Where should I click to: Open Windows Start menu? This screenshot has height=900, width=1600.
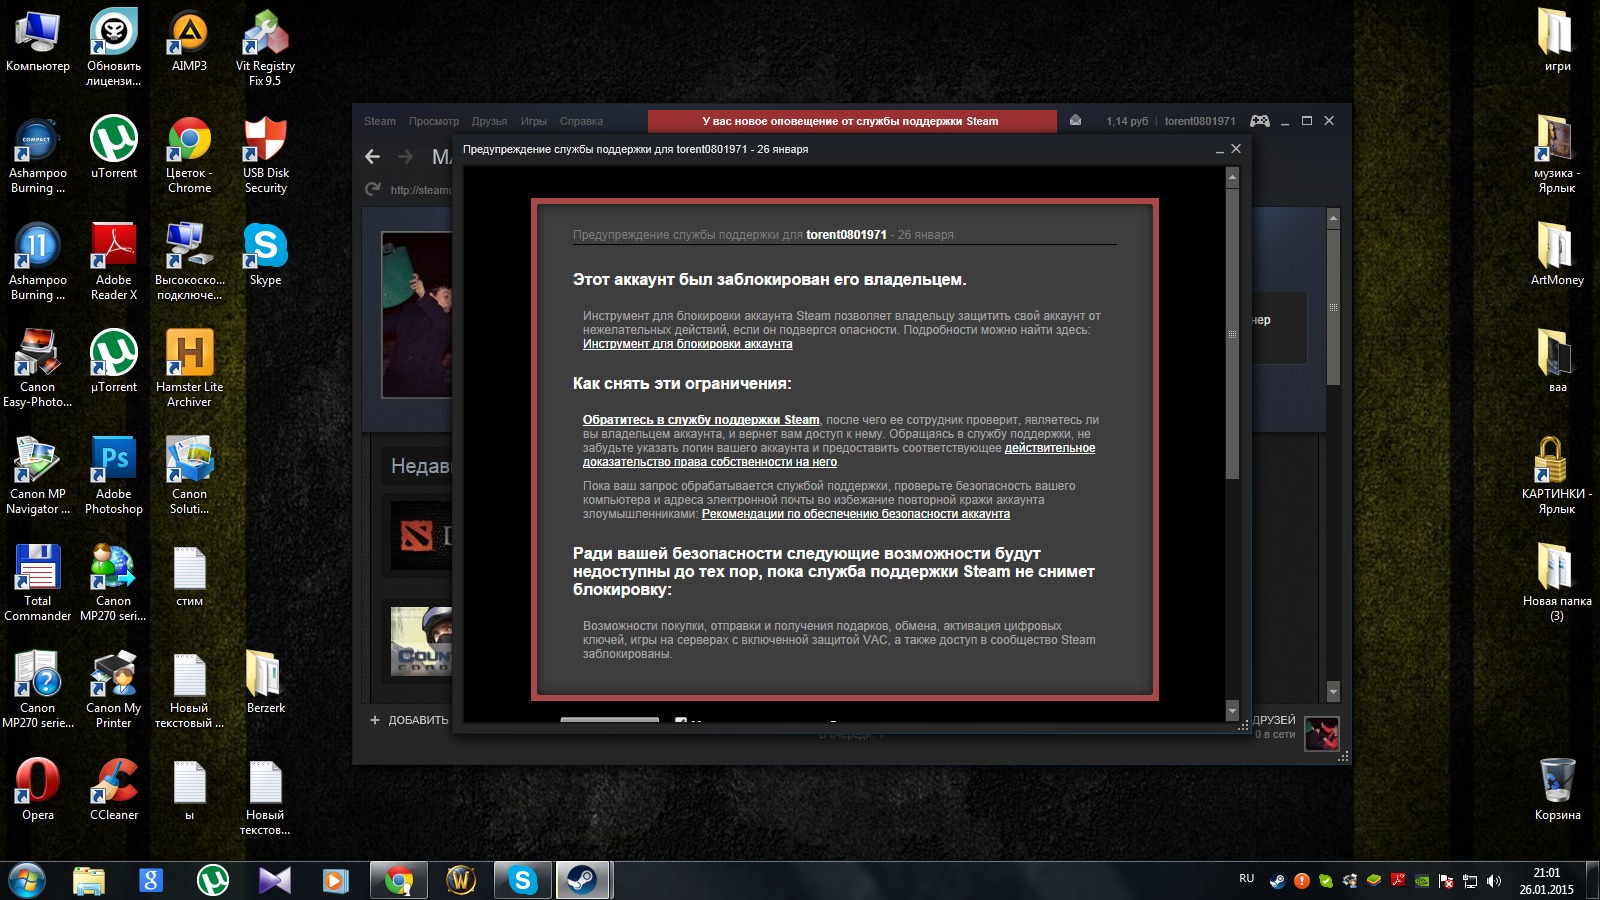click(x=27, y=881)
